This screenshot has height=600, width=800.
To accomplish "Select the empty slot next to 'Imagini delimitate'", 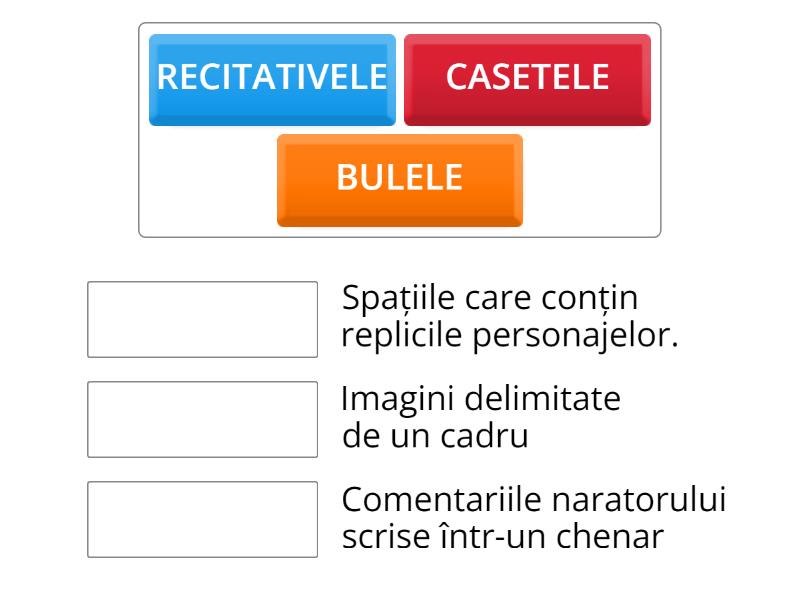I will click(x=203, y=419).
